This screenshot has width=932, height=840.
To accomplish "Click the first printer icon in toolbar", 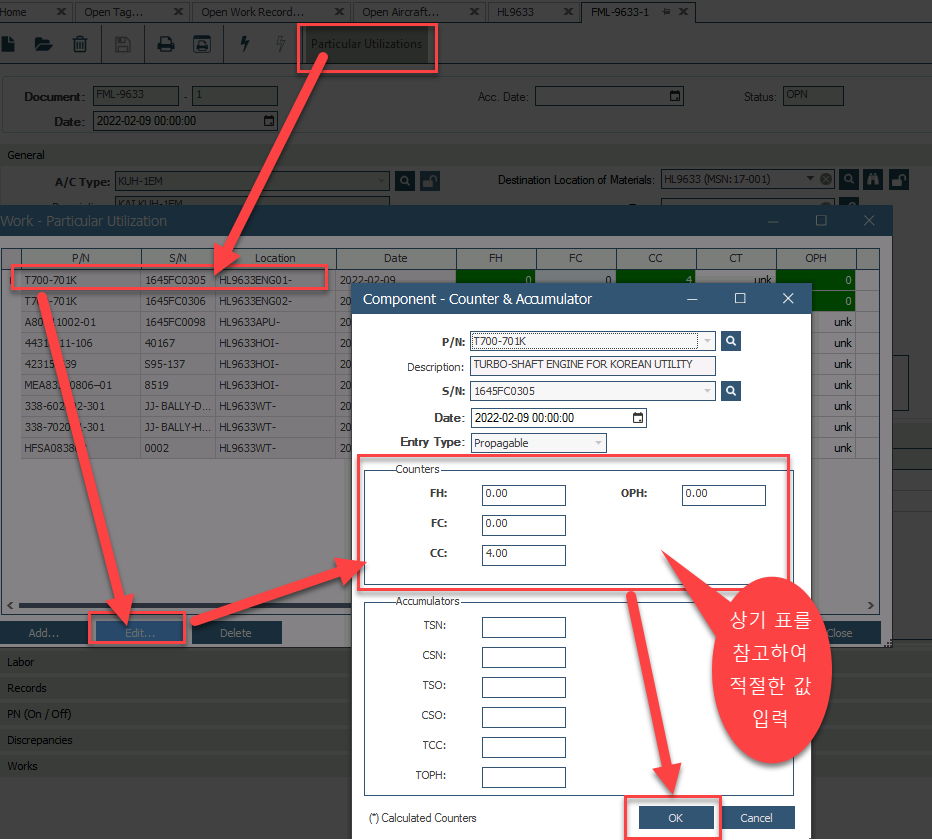I will point(166,45).
